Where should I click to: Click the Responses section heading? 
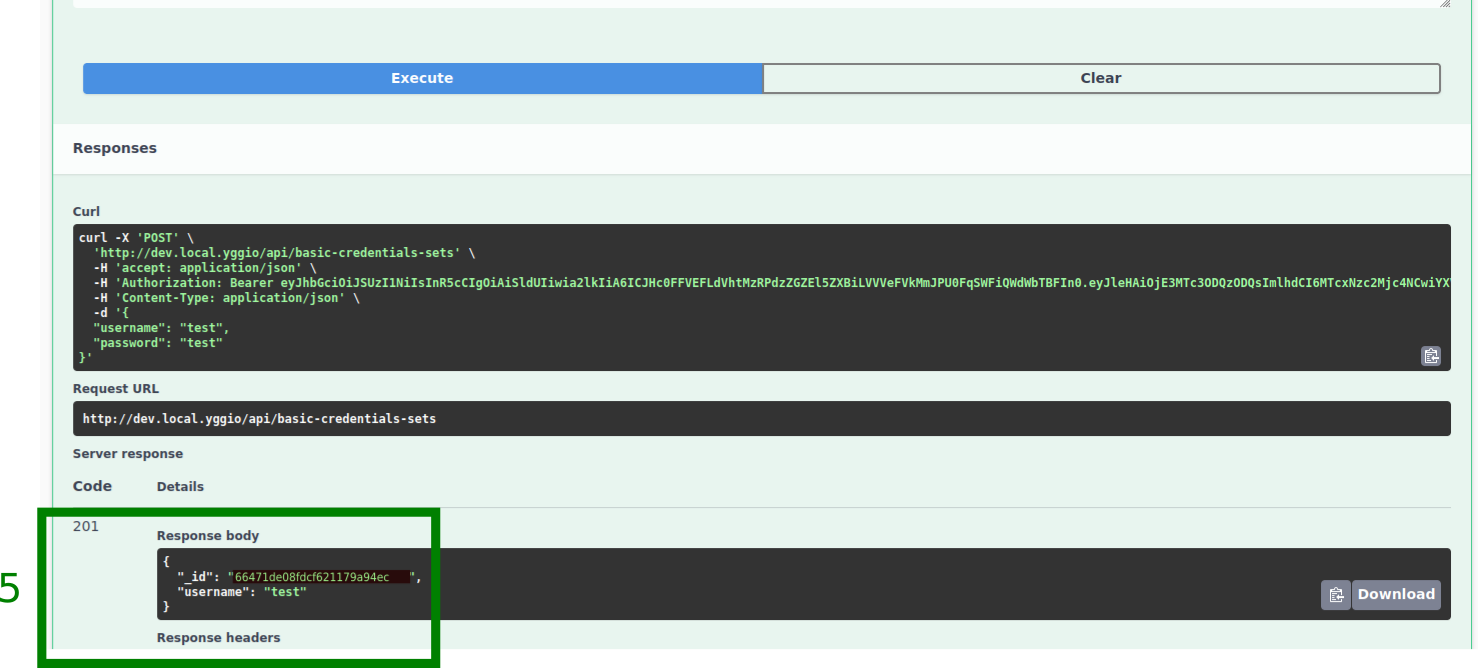click(x=115, y=148)
